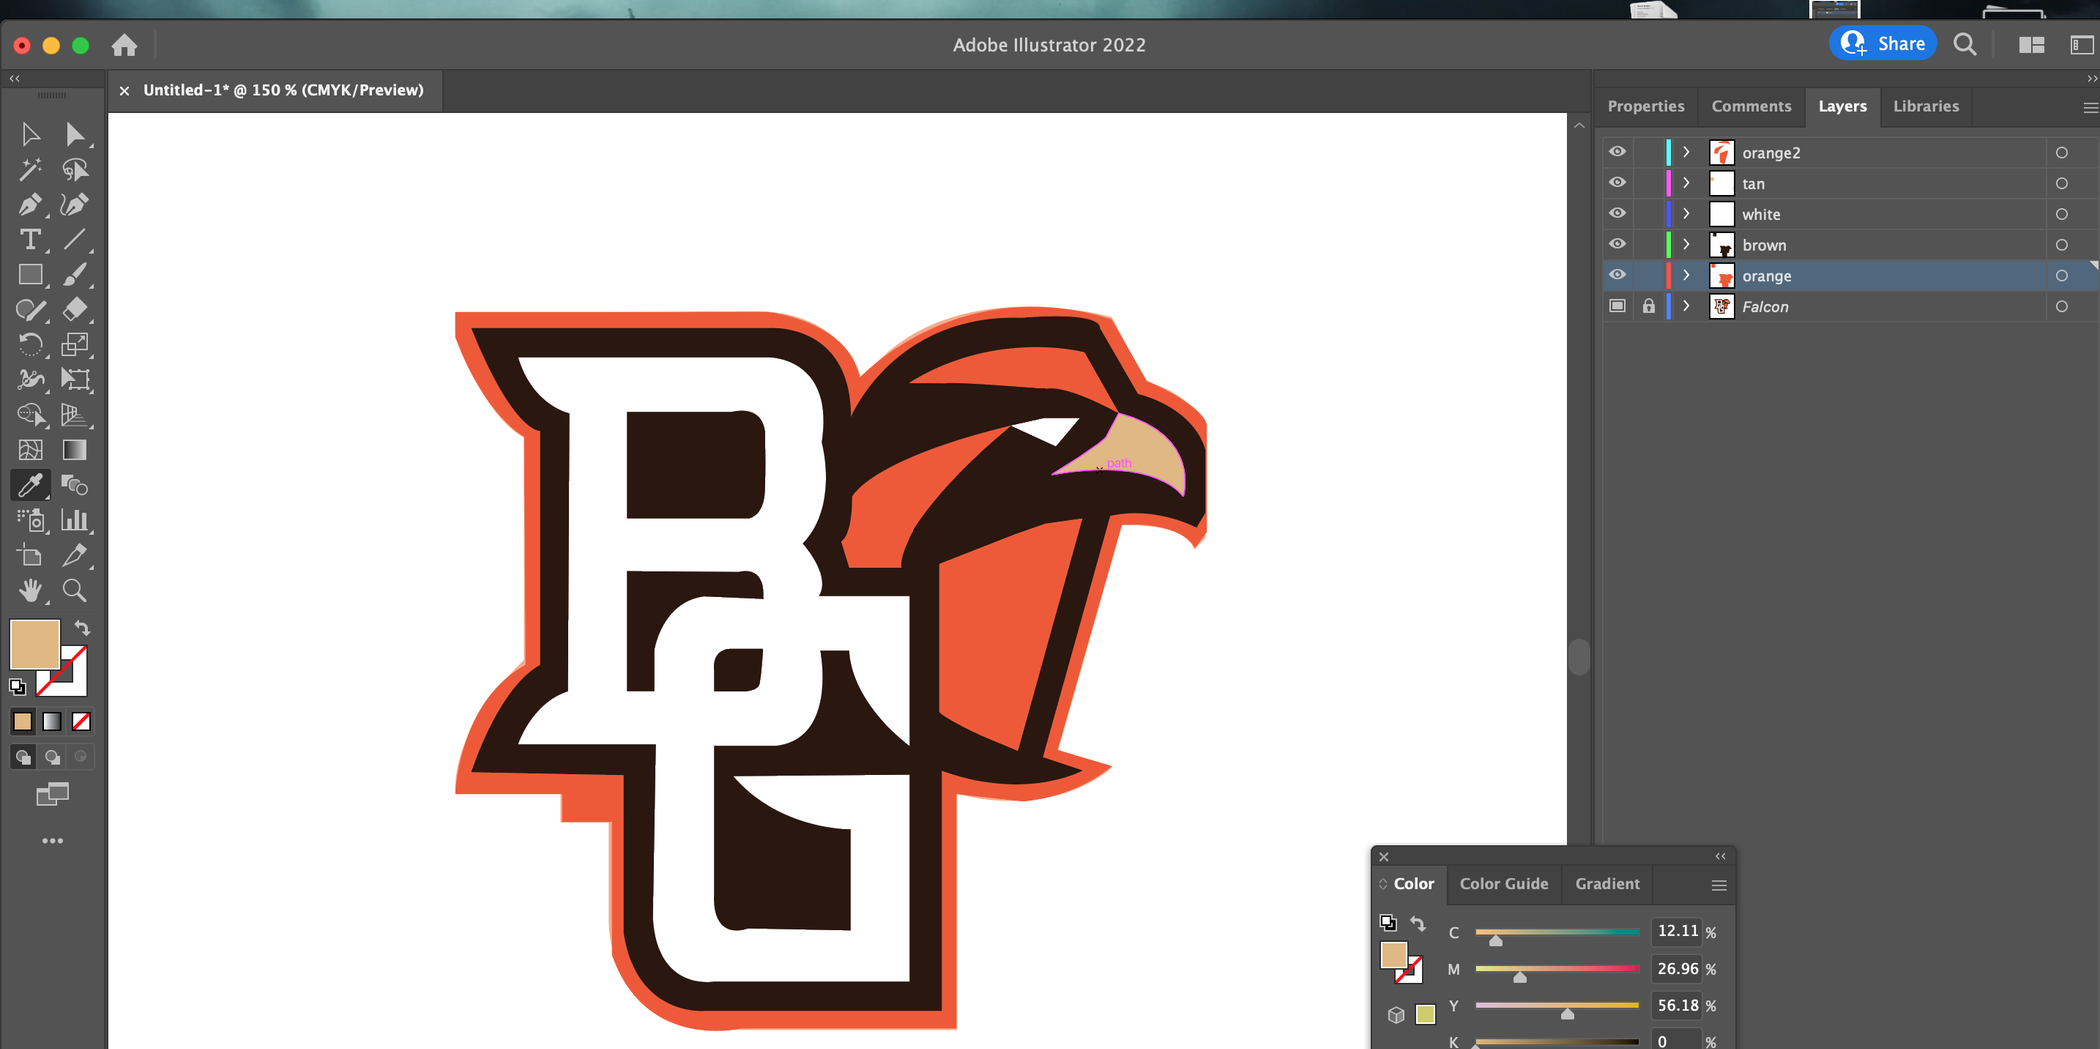Toggle visibility of the tan layer
Screen dimensions: 2100x1049
(1617, 182)
